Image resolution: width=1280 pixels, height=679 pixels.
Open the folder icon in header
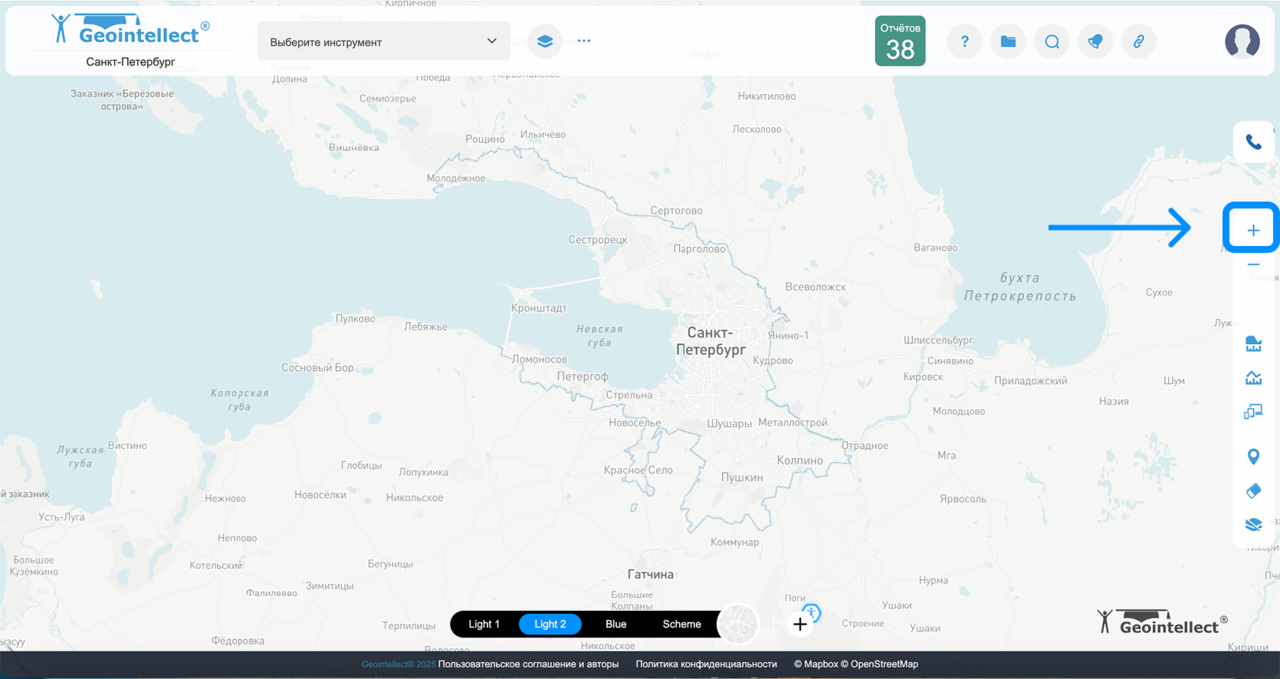point(1008,42)
